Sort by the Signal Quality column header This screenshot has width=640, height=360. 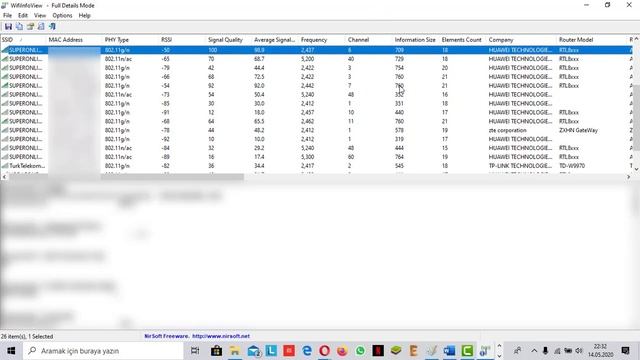[229, 40]
